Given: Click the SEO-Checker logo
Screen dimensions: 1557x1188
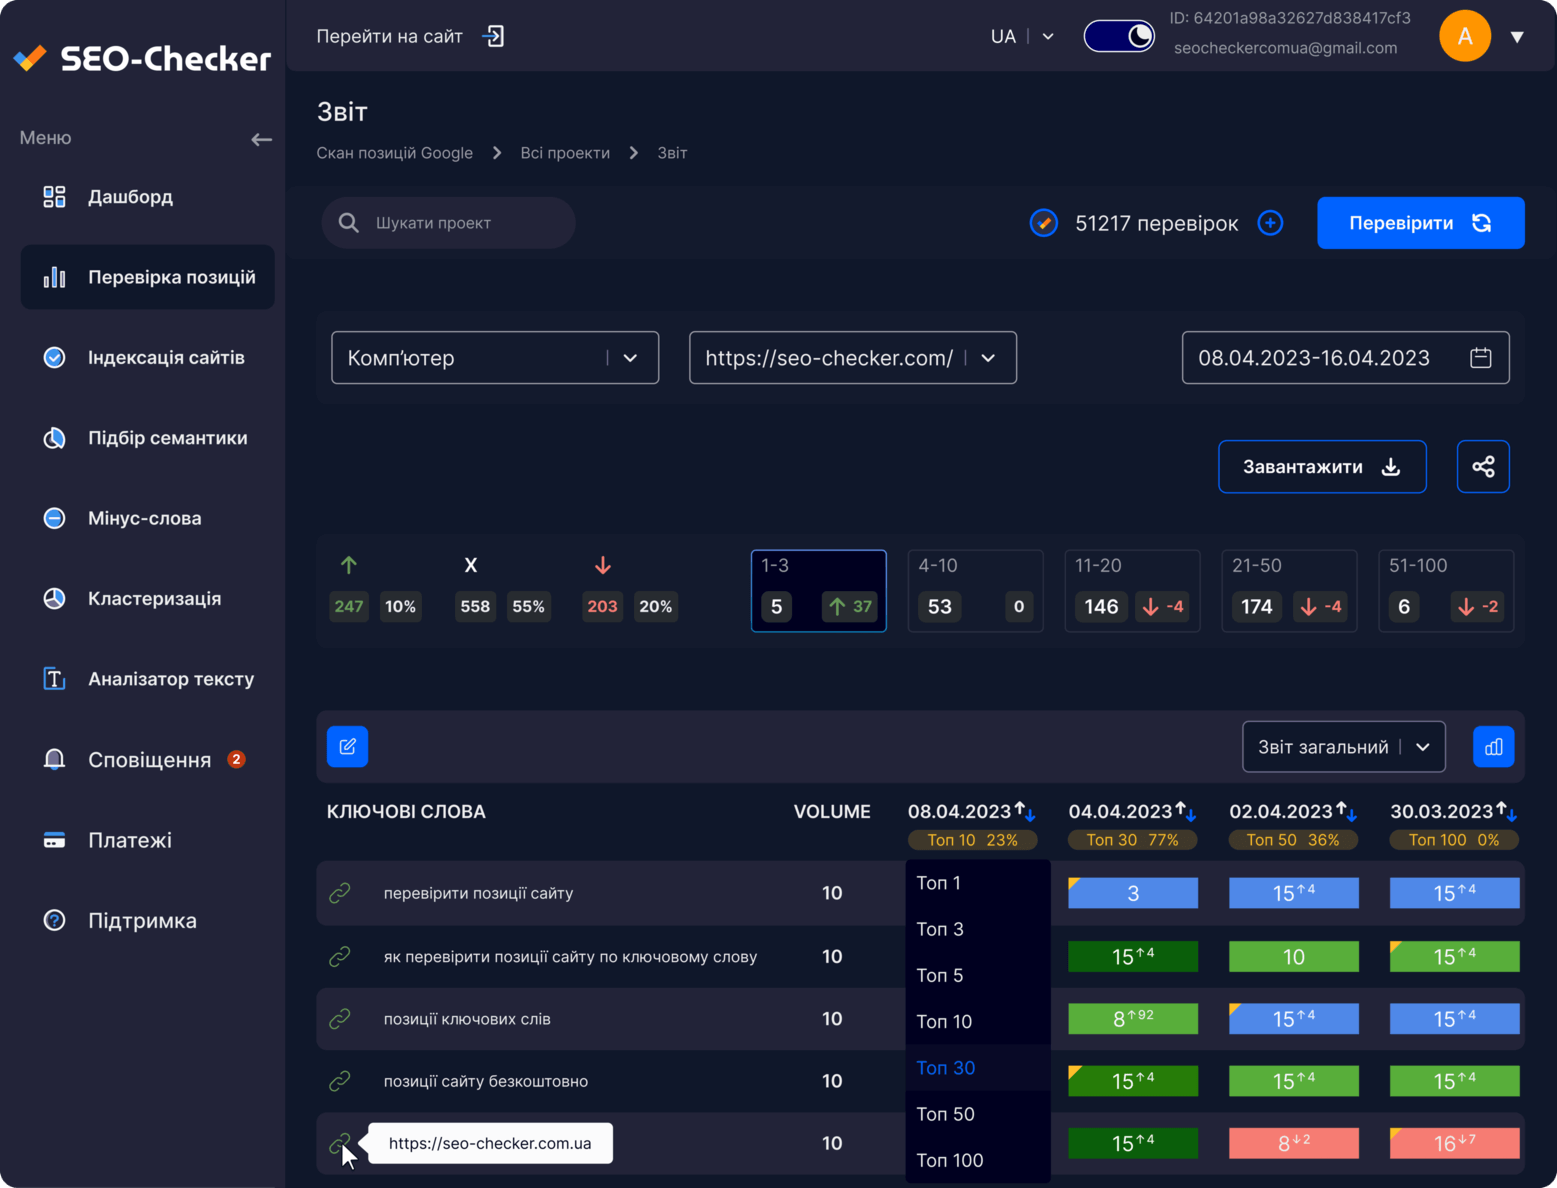Looking at the screenshot, I should (x=142, y=59).
